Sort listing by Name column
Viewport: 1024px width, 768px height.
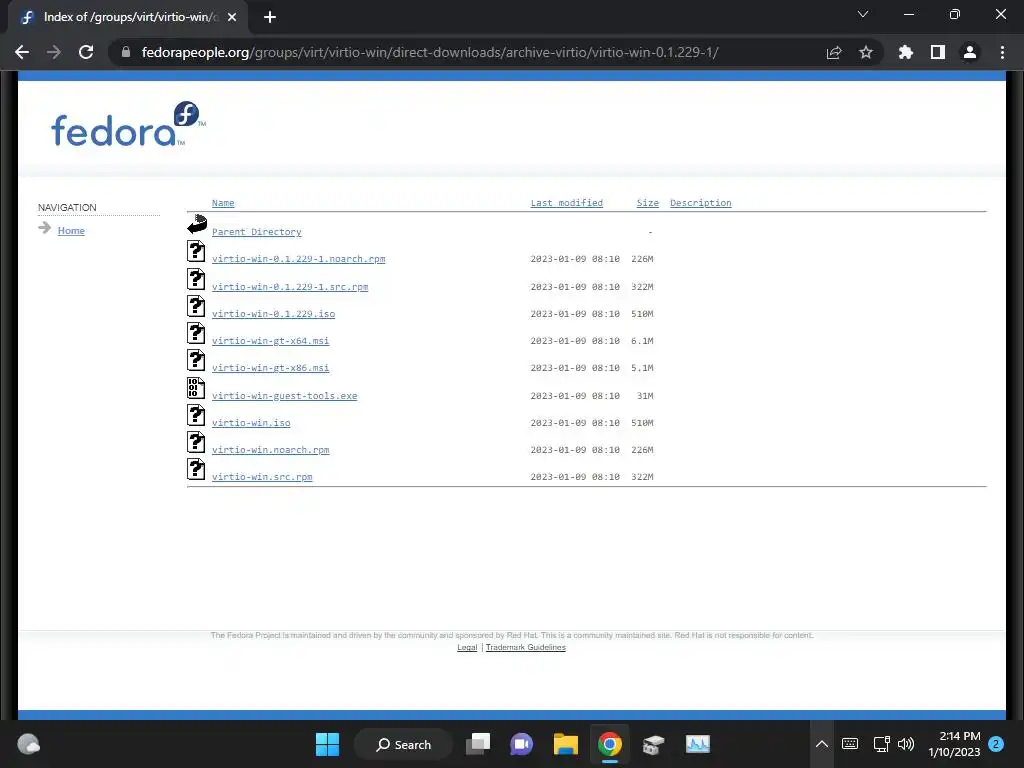[223, 203]
